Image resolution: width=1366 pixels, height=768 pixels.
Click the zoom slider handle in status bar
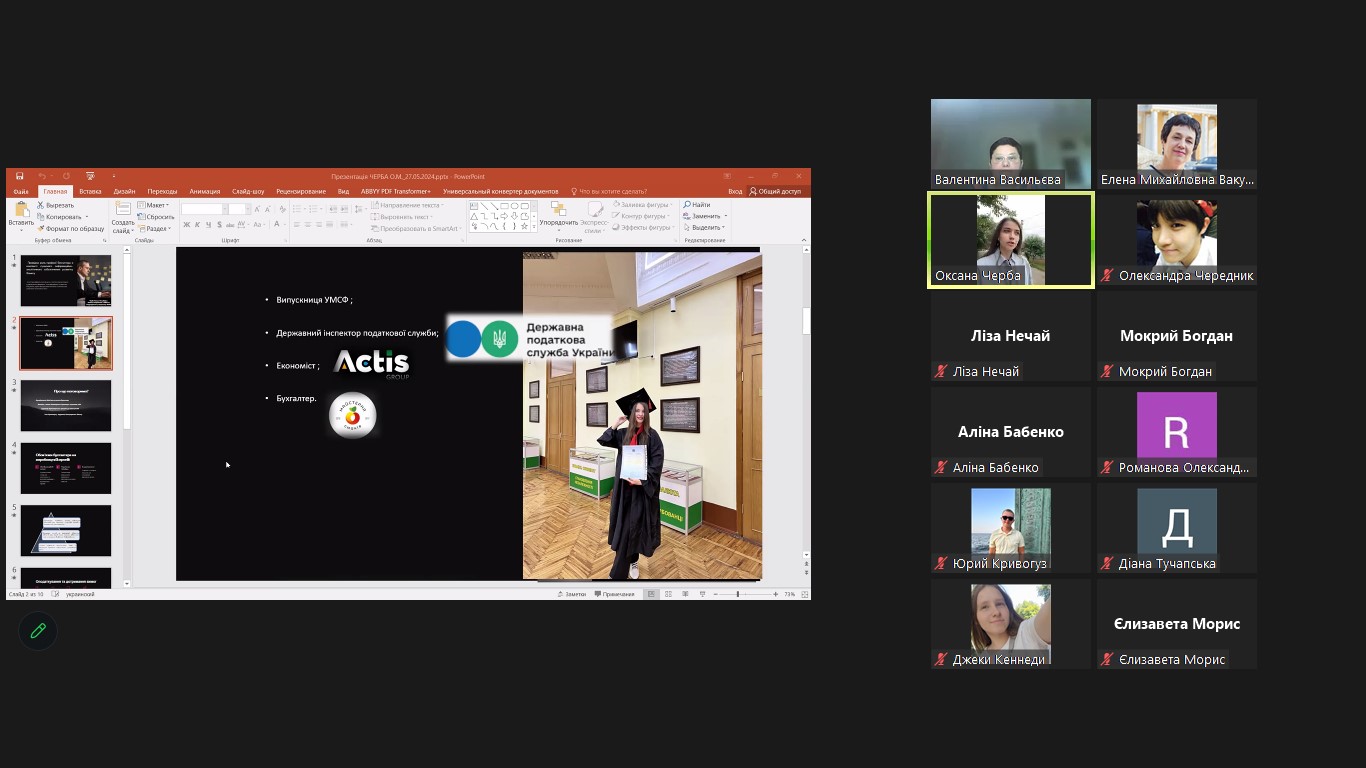(x=738, y=594)
